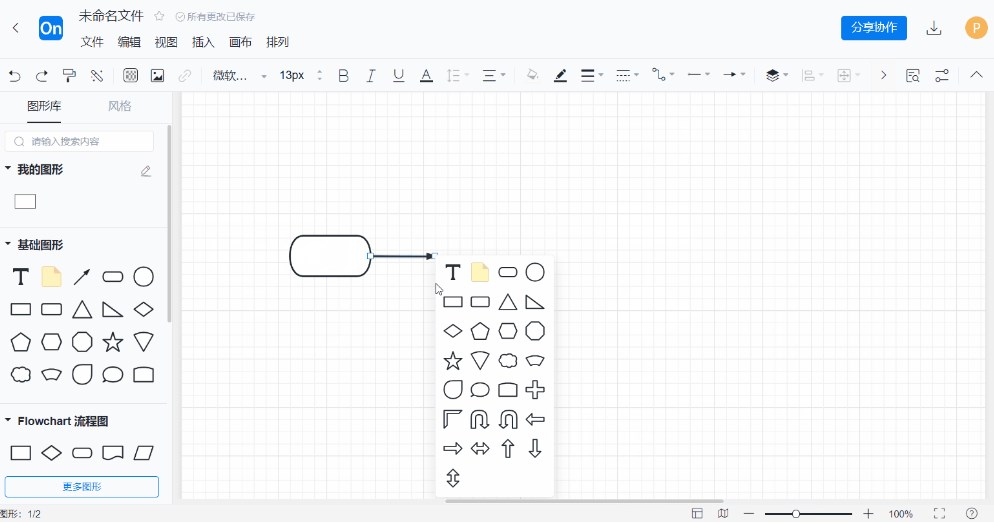
Task: Pick the text T in popup
Action: (x=453, y=272)
